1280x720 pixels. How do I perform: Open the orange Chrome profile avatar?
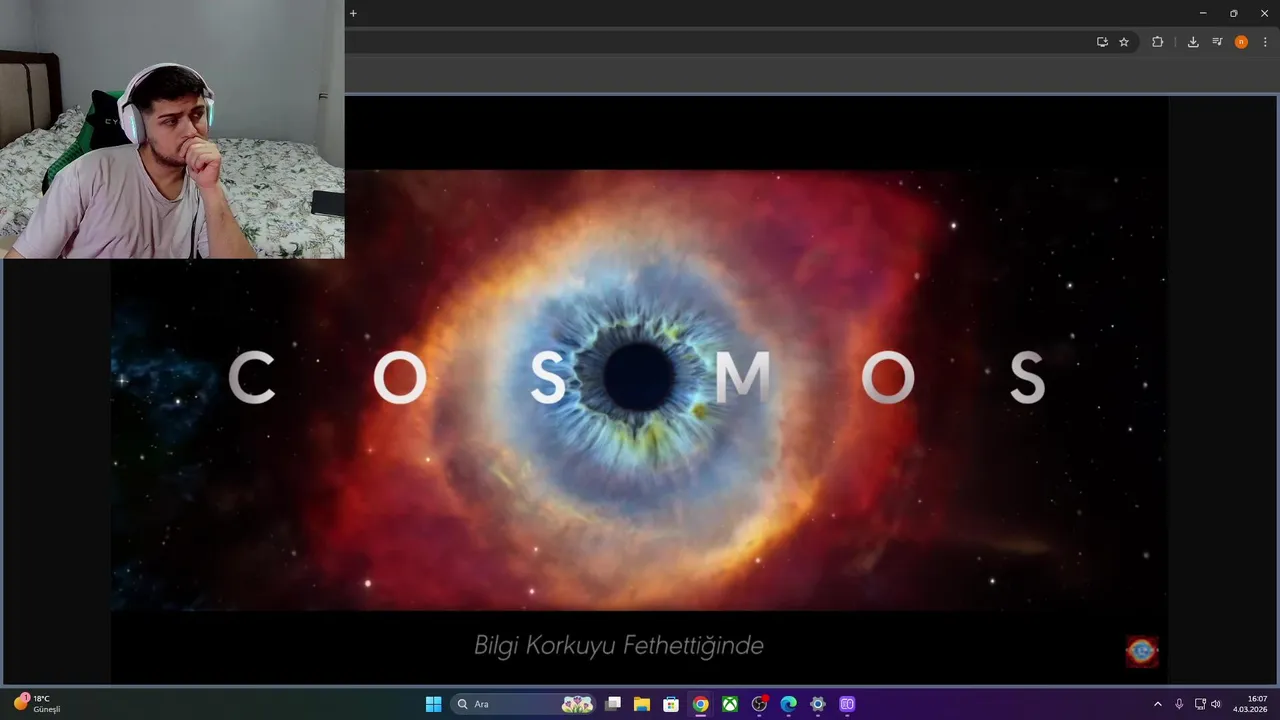tap(1241, 42)
